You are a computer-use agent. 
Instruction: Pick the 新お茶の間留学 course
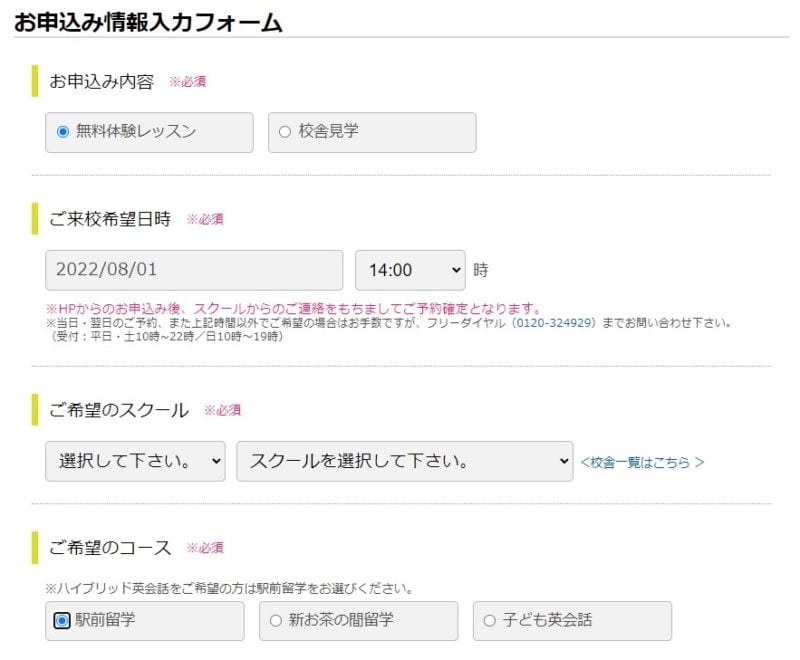[x=273, y=621]
